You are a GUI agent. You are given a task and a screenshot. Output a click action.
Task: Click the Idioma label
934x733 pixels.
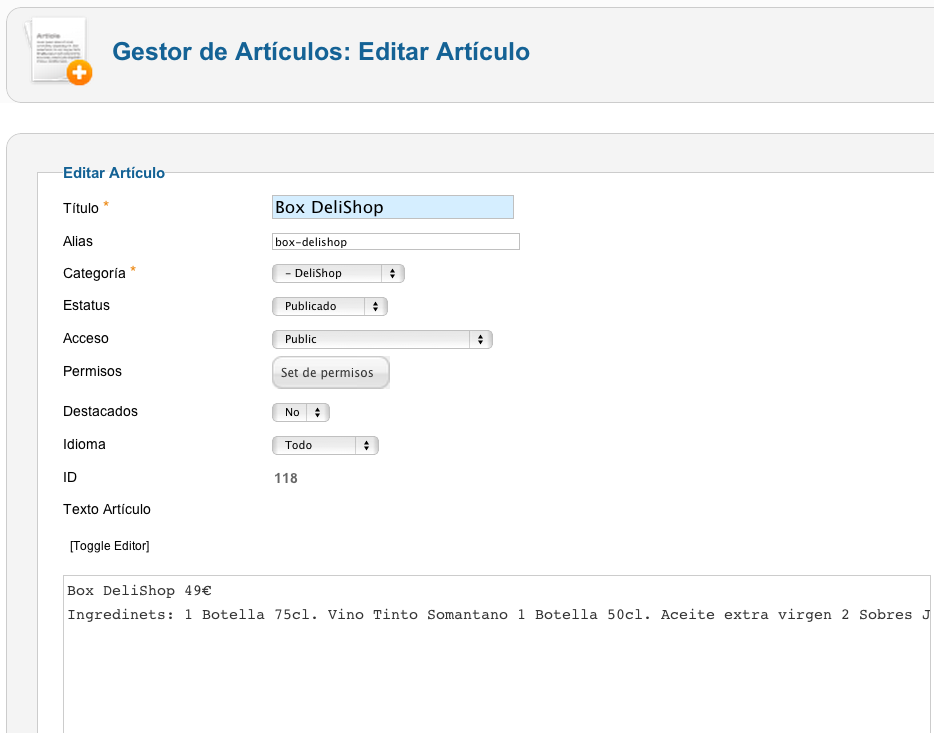84,444
